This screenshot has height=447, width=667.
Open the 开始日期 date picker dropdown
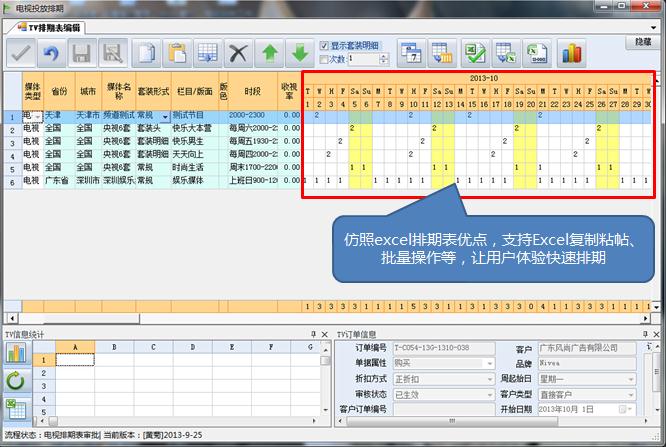(629, 409)
